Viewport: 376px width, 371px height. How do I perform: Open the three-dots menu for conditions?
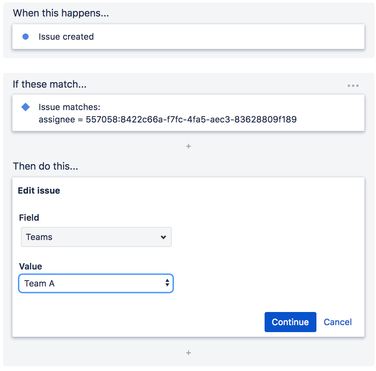tap(353, 86)
